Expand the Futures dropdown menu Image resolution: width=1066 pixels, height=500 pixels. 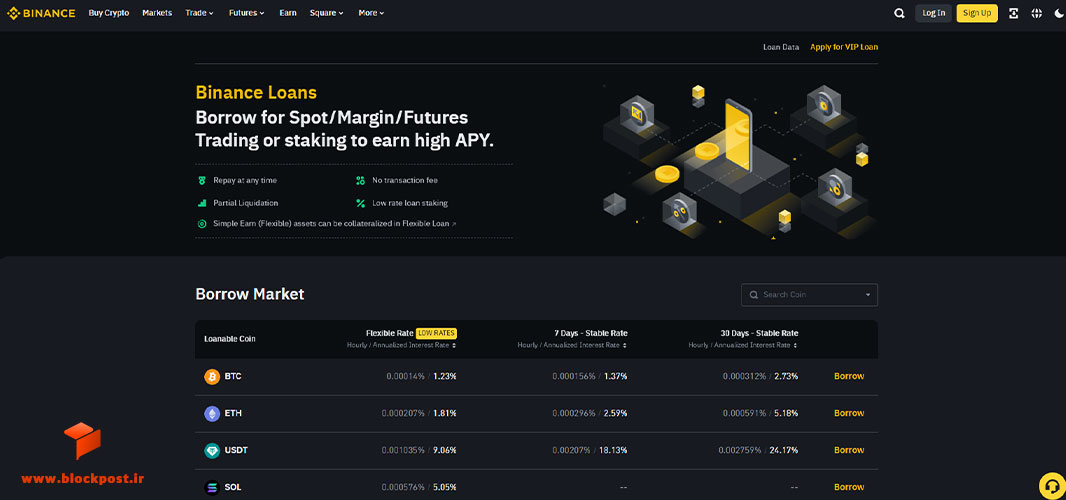pyautogui.click(x=246, y=13)
